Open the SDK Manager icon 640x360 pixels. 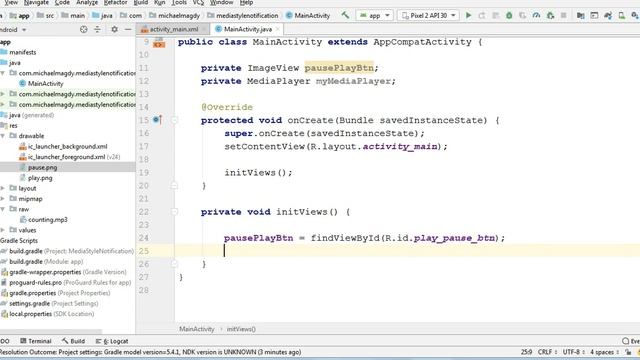tap(635, 16)
